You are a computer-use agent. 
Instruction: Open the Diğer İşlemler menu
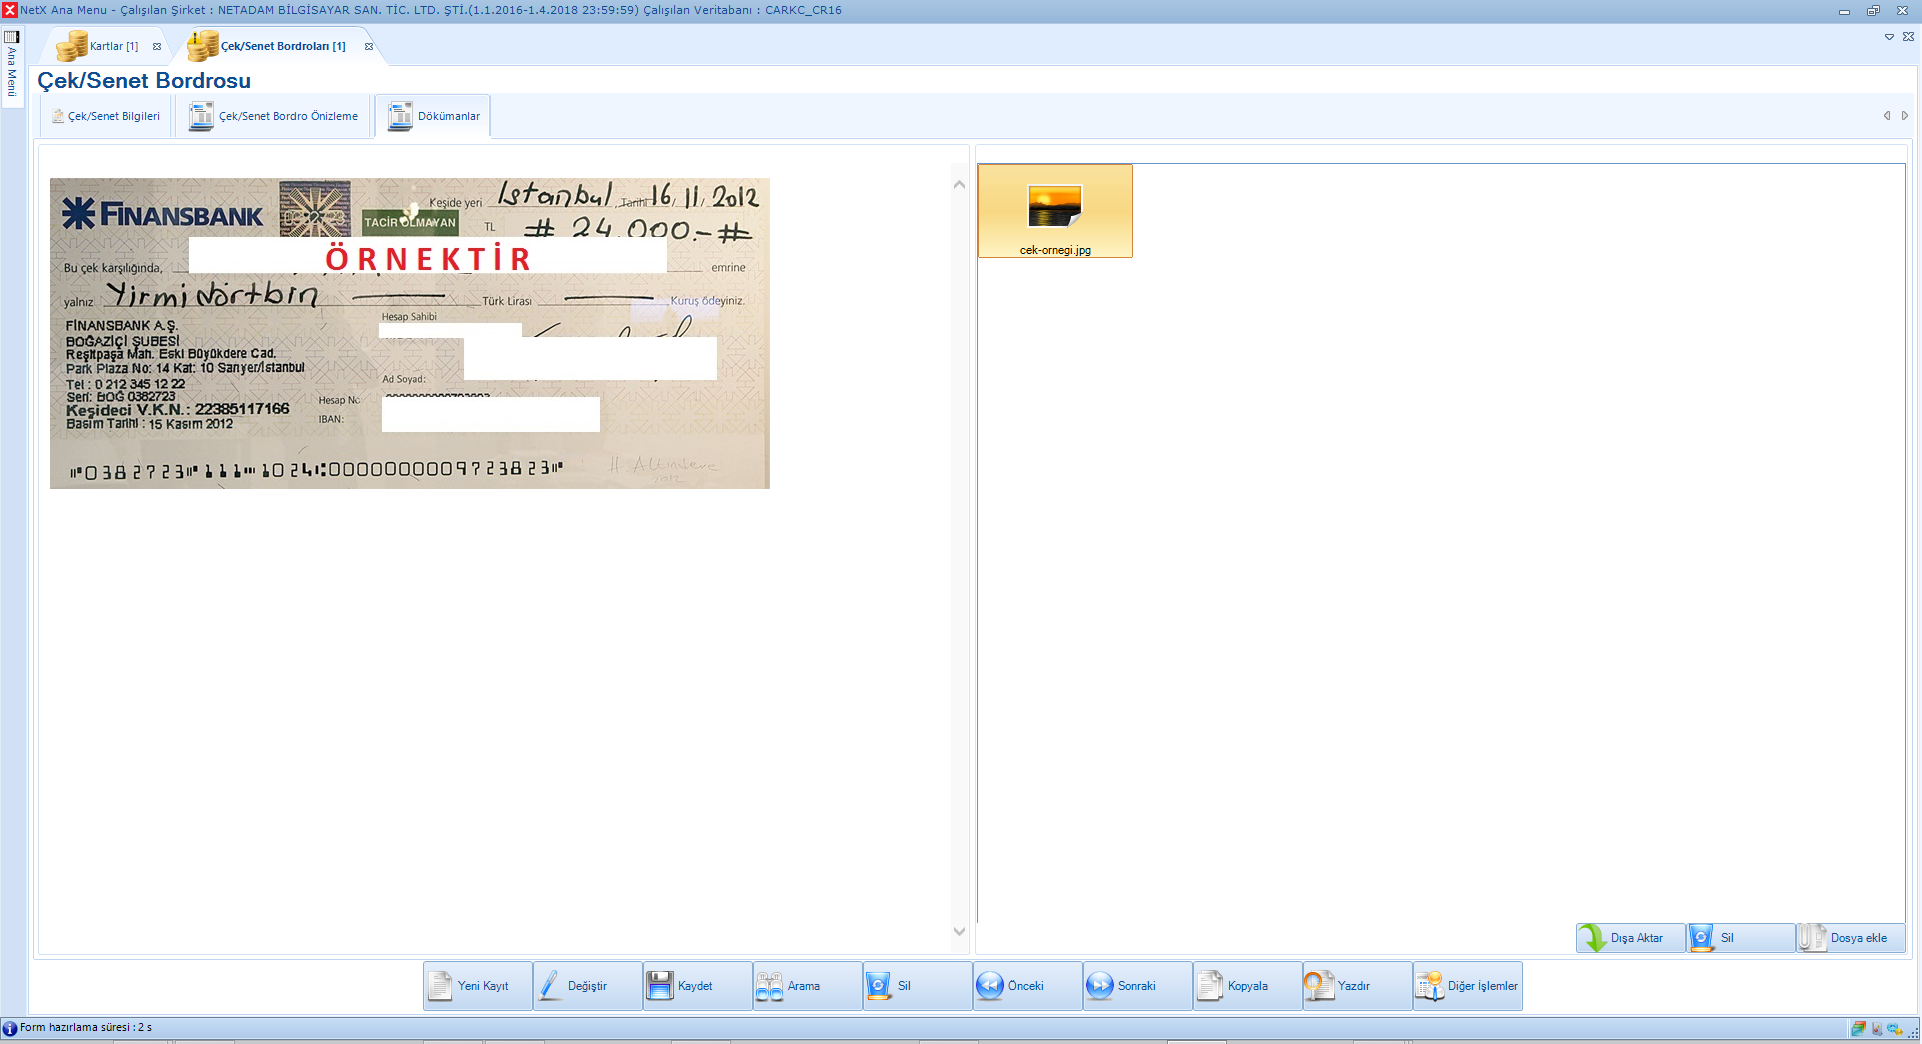(x=1467, y=986)
